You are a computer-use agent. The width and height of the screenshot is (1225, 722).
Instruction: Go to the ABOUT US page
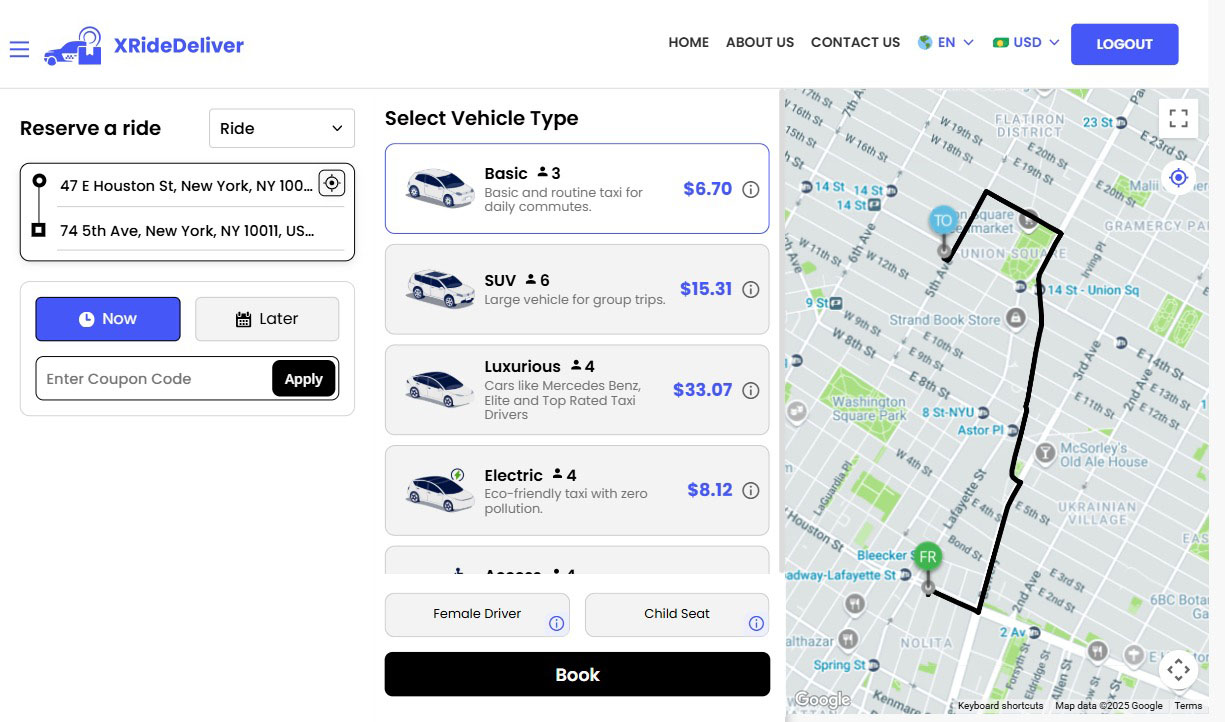pos(760,42)
